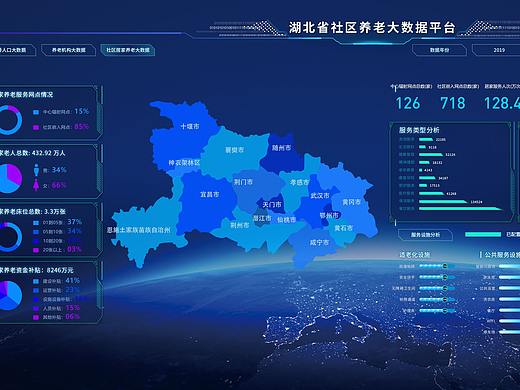The width and height of the screenshot is (520, 390).
Task: Select 仙桃市 on the map
Action: tap(287, 220)
